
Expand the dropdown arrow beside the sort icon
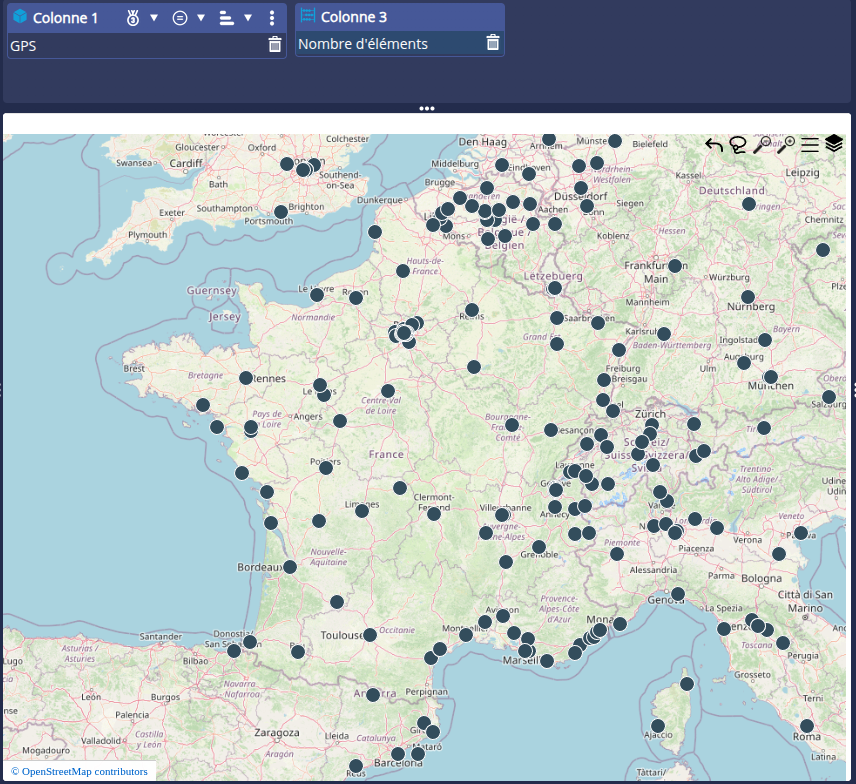[x=248, y=18]
